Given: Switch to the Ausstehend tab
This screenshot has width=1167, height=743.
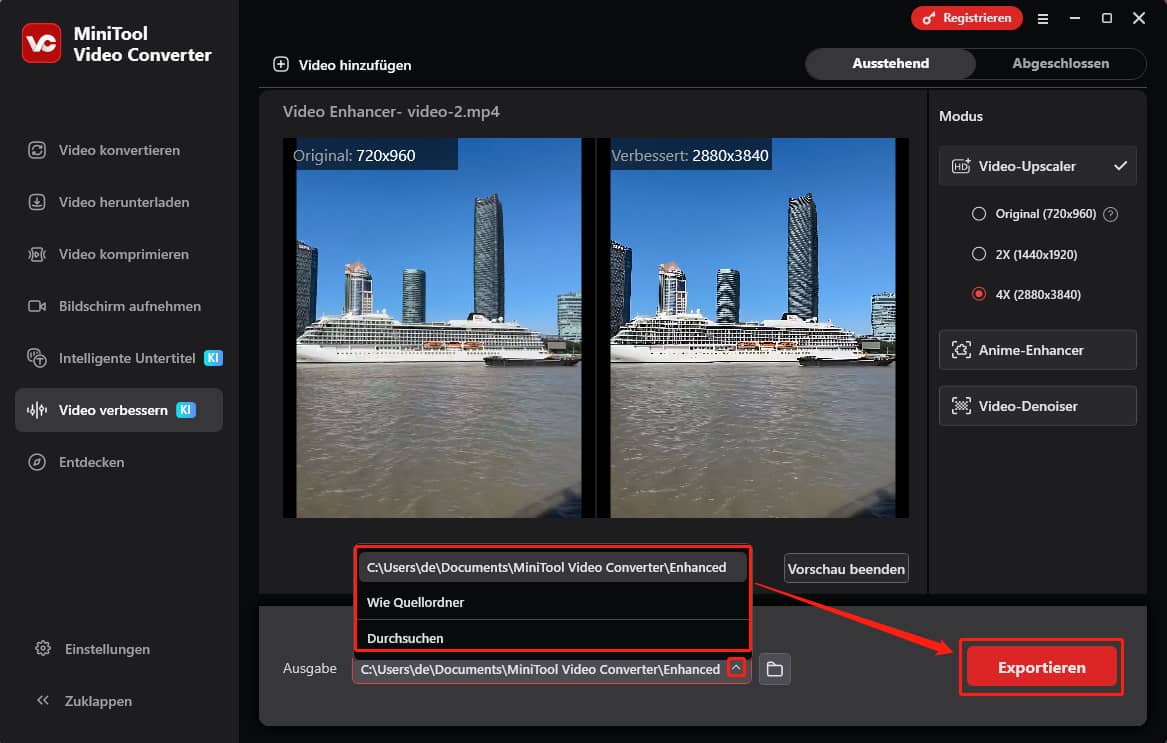Looking at the screenshot, I should coord(890,64).
